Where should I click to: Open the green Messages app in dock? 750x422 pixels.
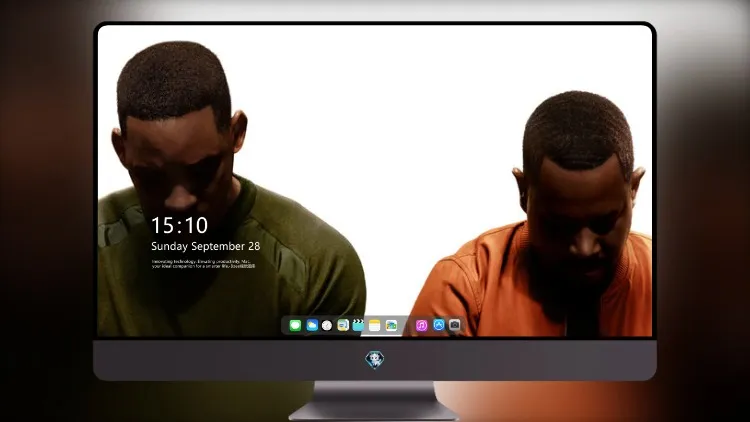(x=295, y=325)
